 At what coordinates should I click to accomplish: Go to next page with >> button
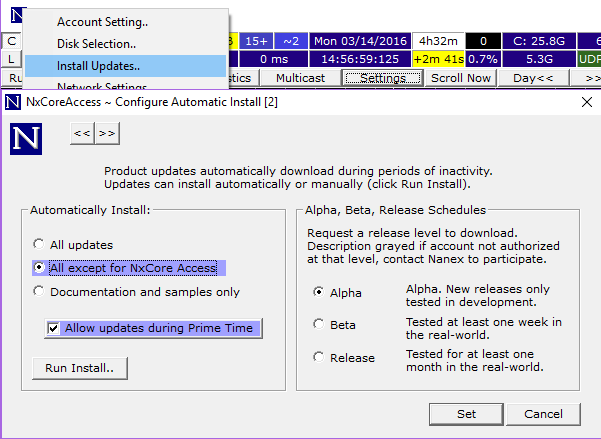(x=107, y=133)
